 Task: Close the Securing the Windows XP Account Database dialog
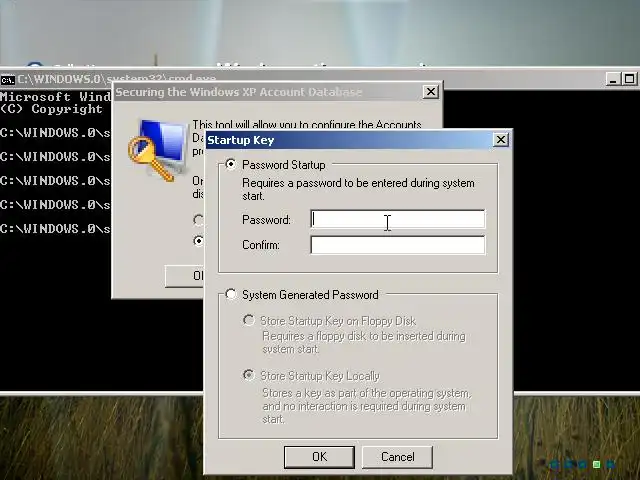[431, 92]
